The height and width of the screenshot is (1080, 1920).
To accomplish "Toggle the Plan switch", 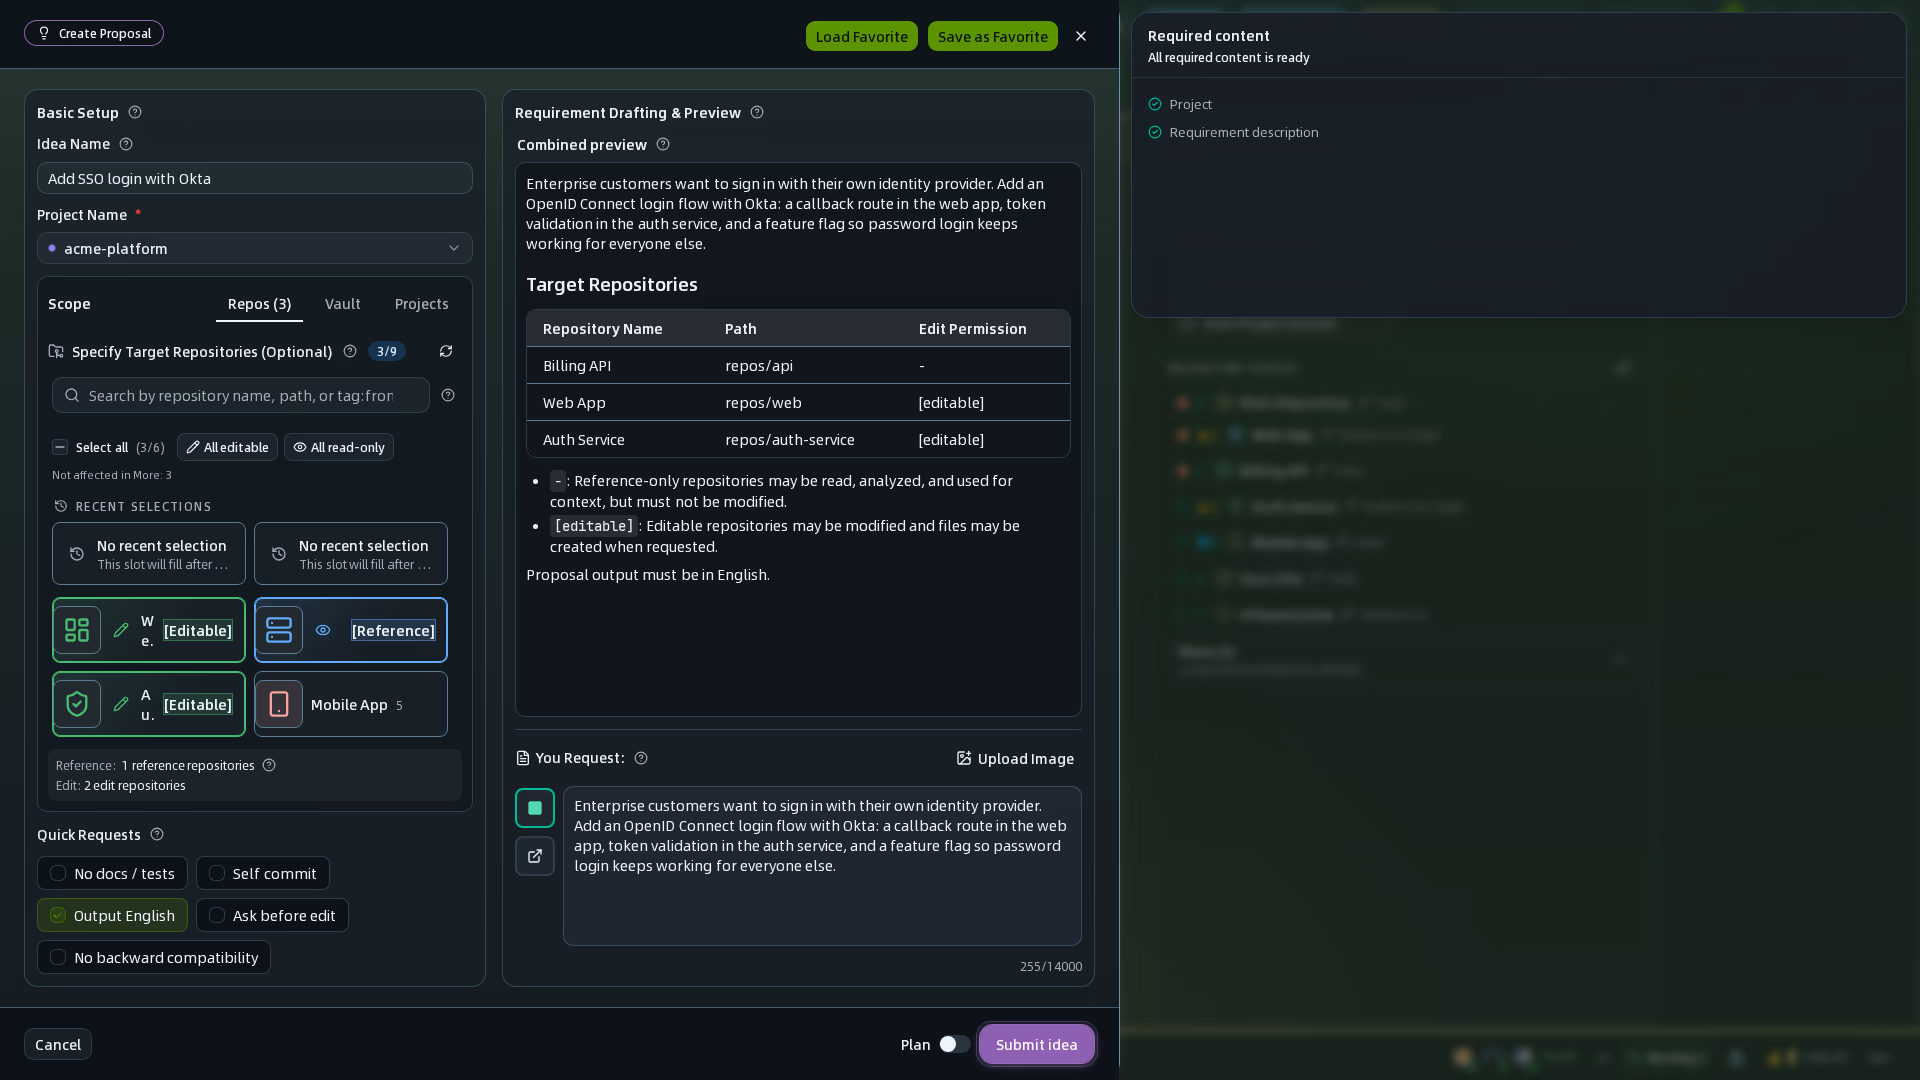I will coord(954,1044).
